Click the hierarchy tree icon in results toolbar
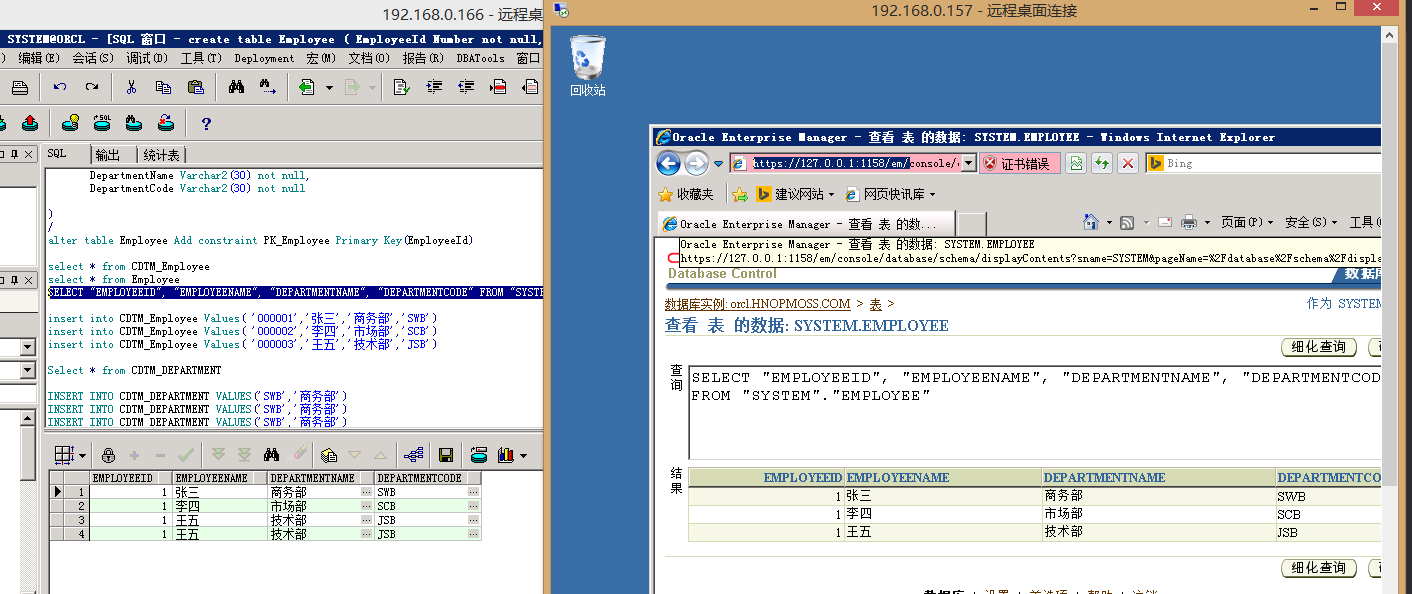Image resolution: width=1412 pixels, height=594 pixels. 415,455
